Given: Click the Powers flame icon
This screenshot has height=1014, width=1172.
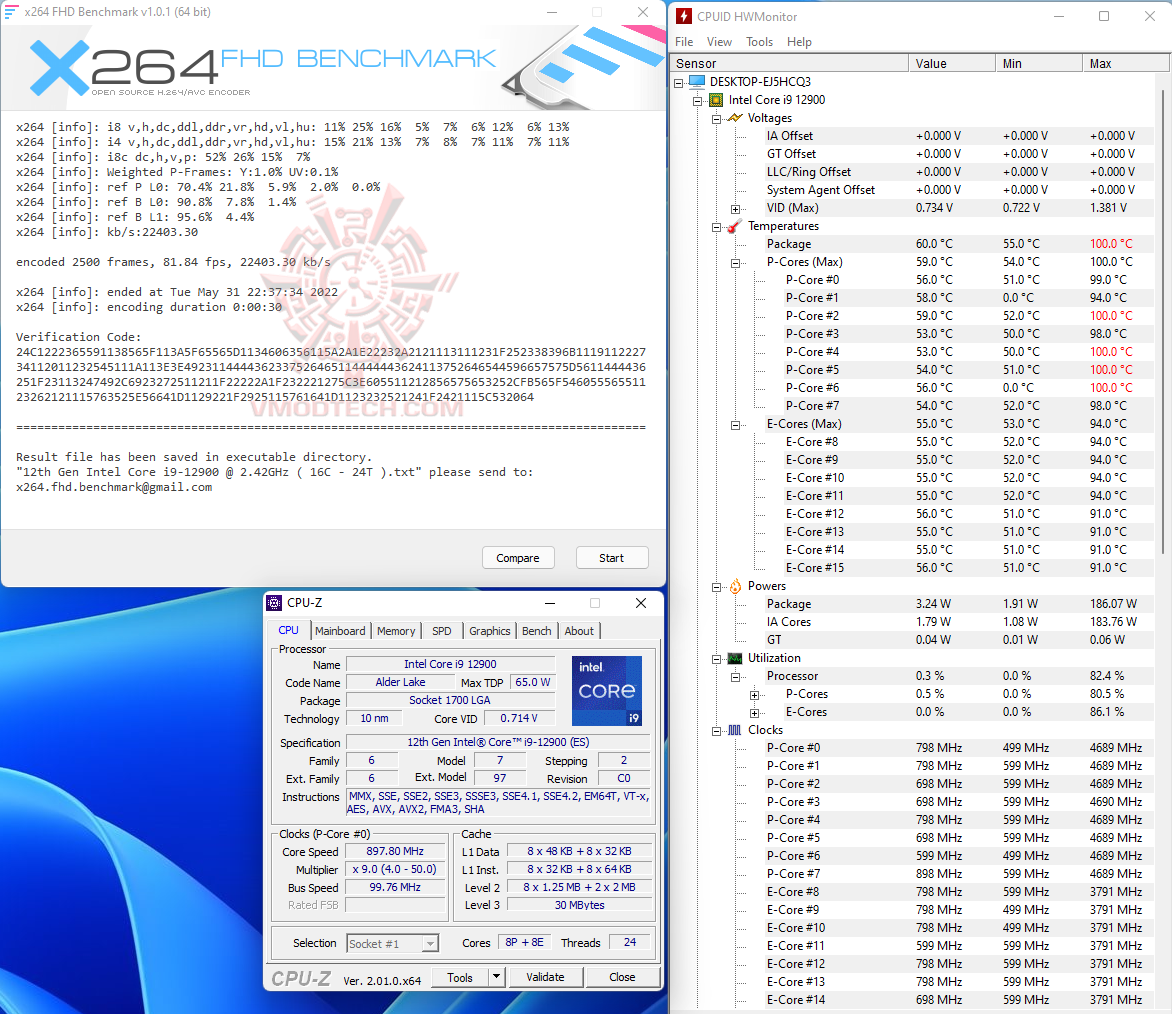Looking at the screenshot, I should click(734, 586).
